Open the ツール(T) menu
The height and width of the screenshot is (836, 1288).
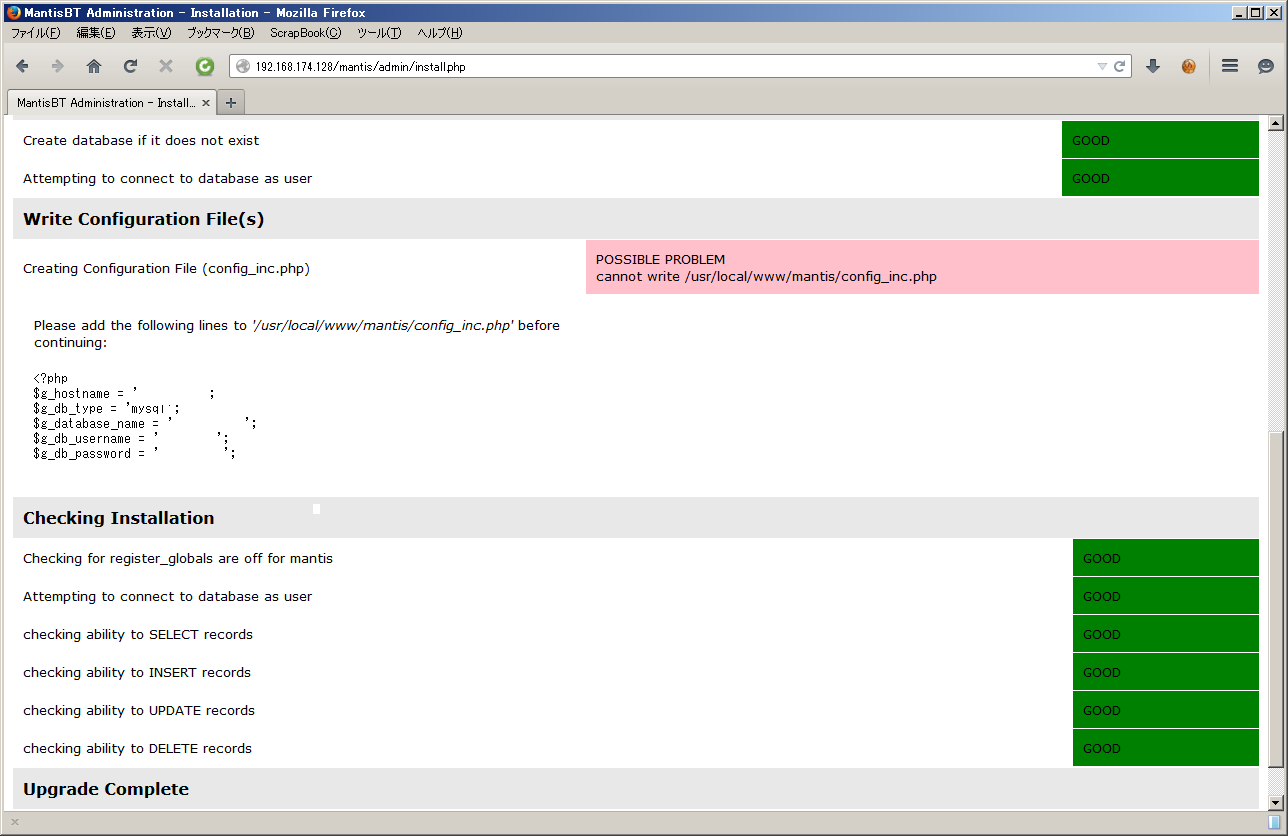pos(379,33)
